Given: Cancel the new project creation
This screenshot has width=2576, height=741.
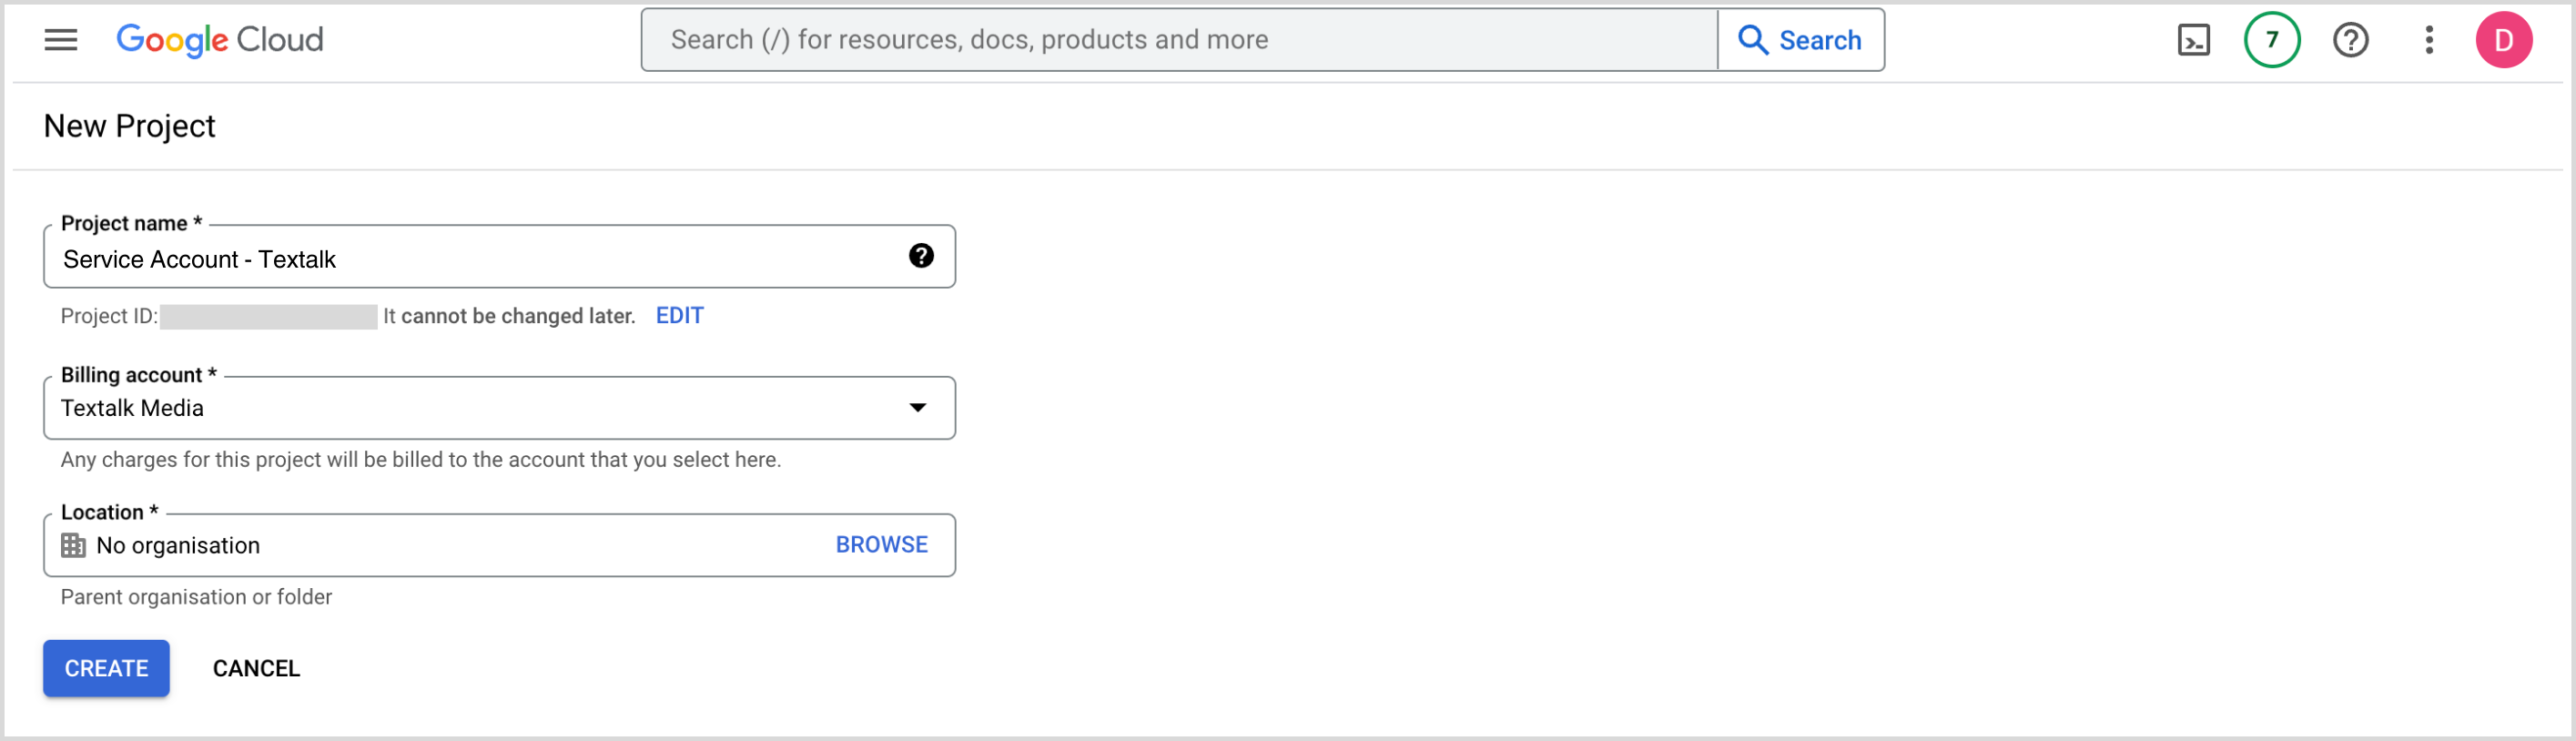Looking at the screenshot, I should pyautogui.click(x=256, y=668).
